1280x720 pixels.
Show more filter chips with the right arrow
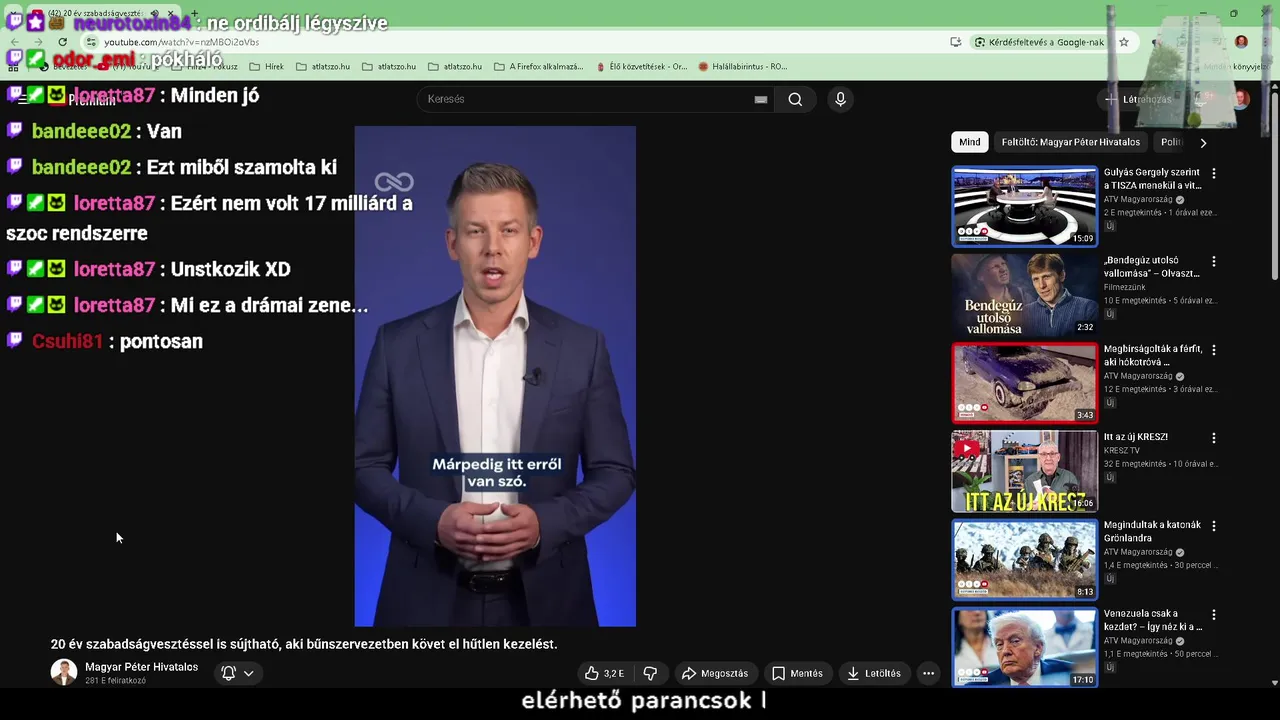[x=1203, y=142]
